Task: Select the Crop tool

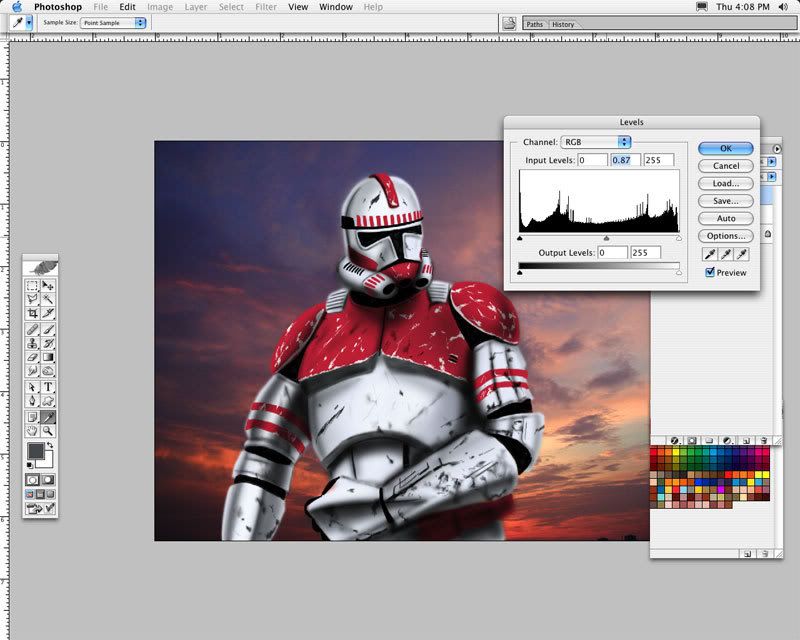Action: [x=33, y=313]
